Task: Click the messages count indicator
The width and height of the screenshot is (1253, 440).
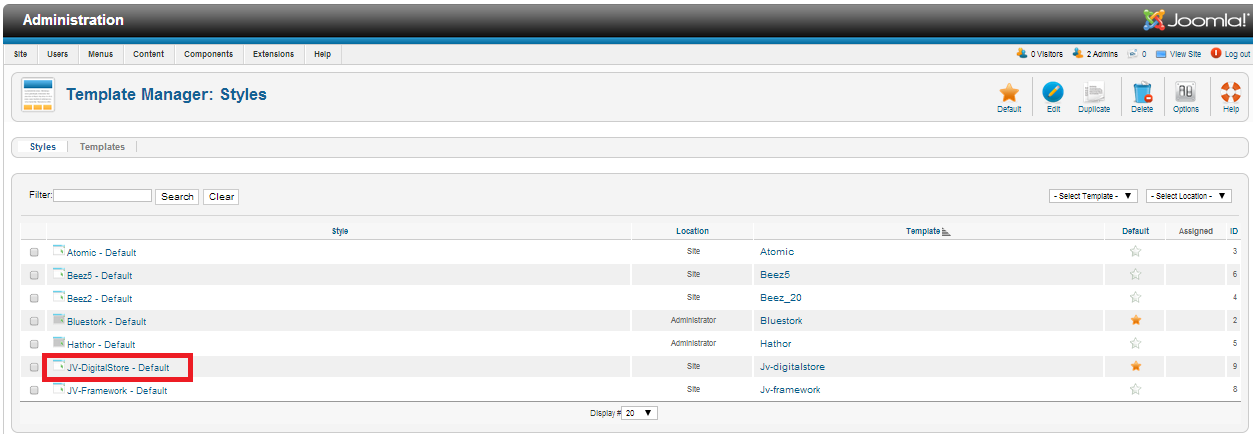Action: [x=1136, y=54]
